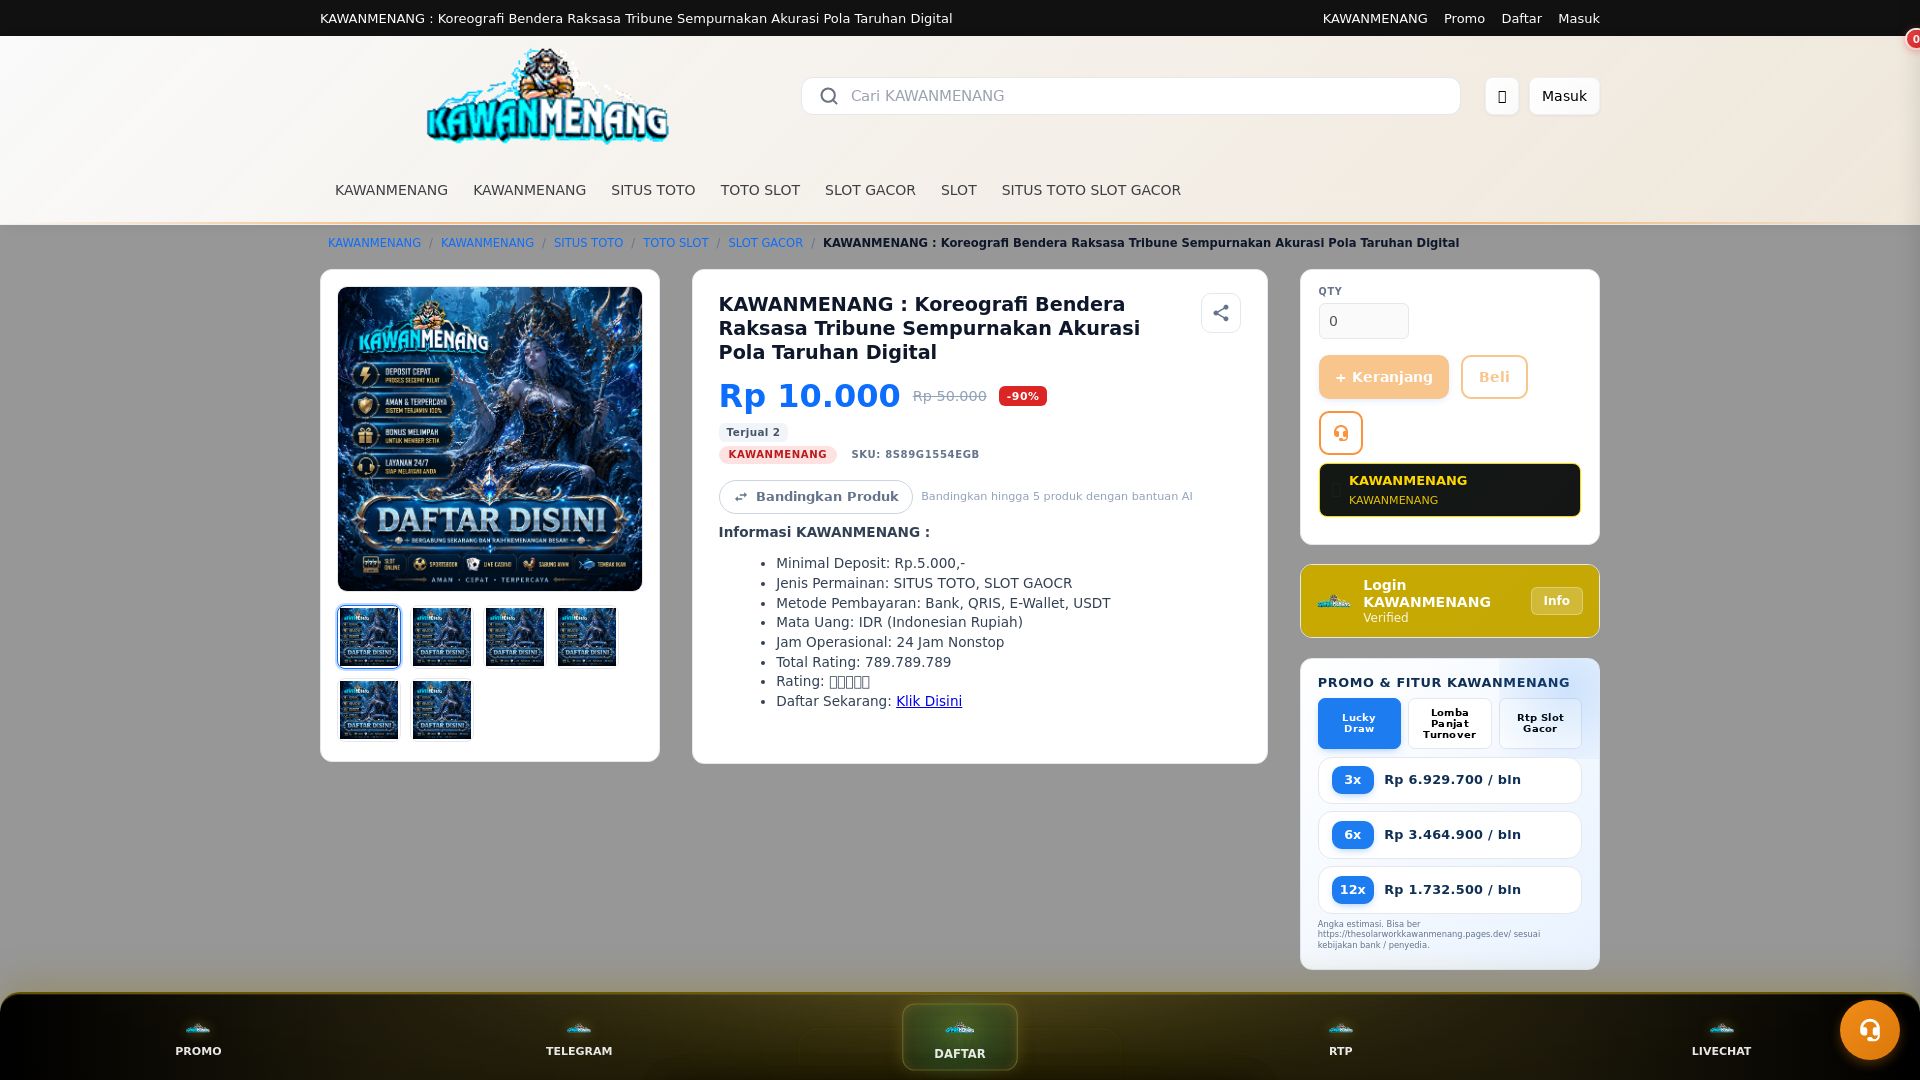Click the Beli button

click(1493, 377)
